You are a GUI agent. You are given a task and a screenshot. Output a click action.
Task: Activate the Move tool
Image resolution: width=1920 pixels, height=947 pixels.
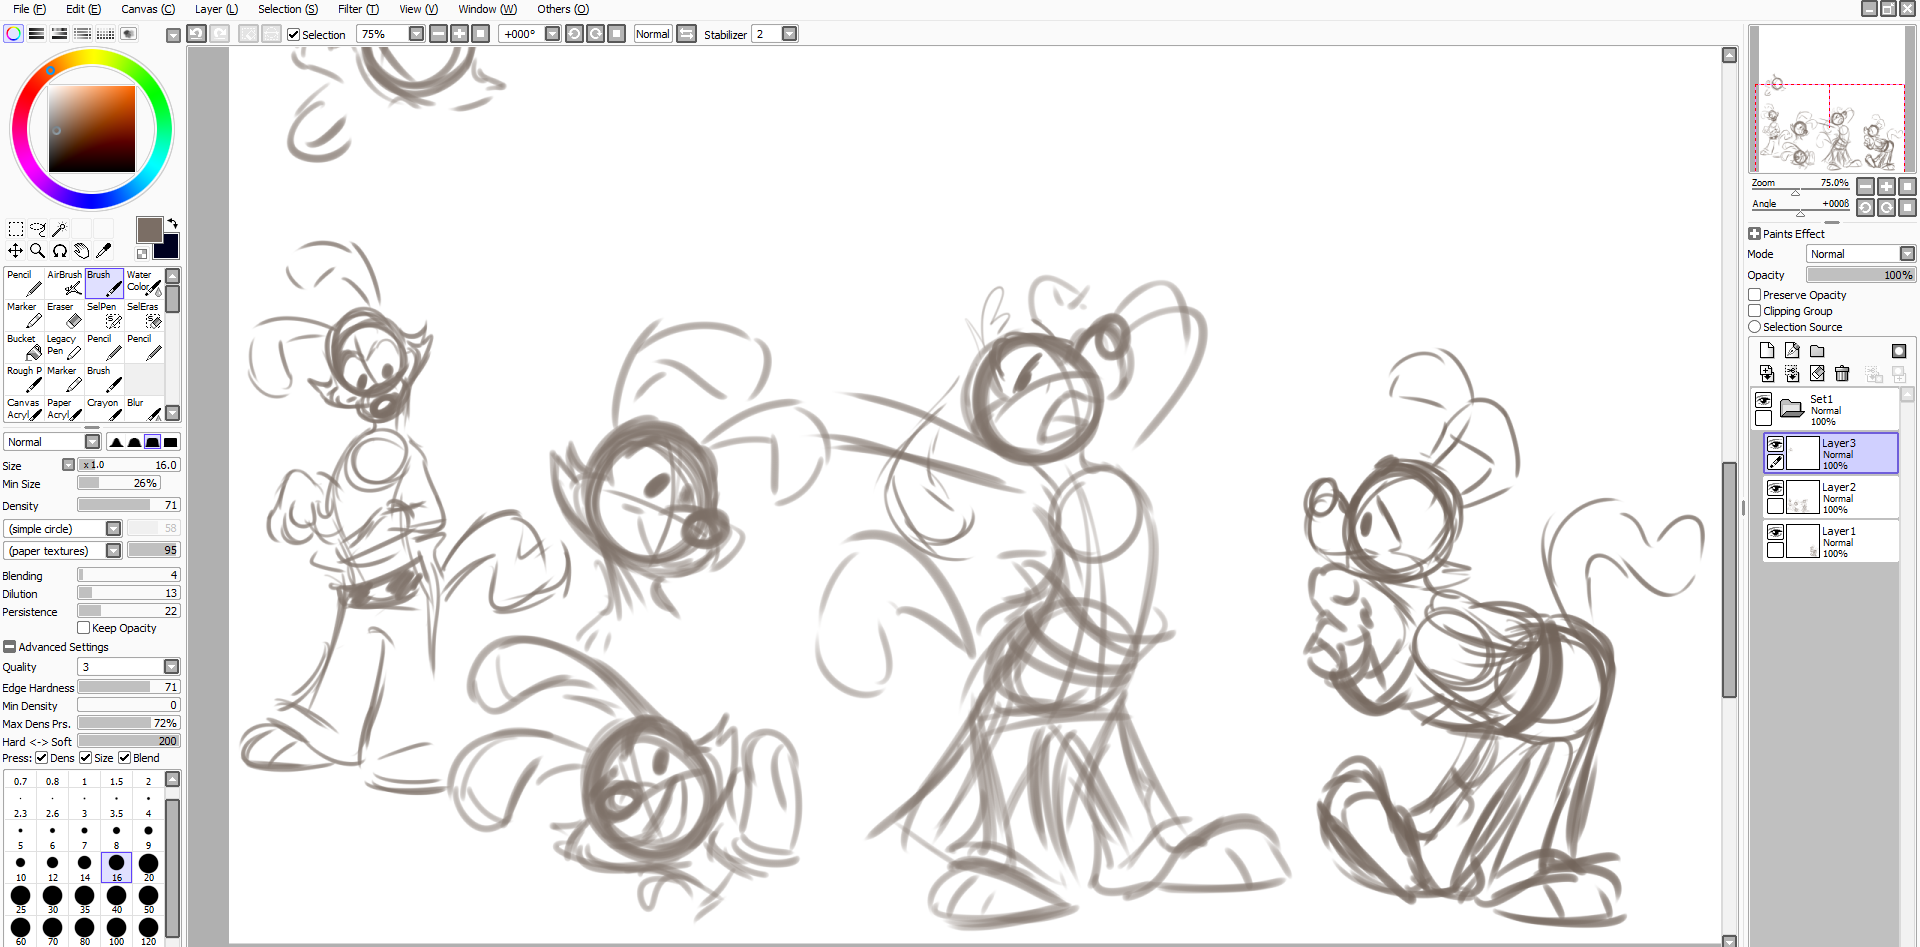(16, 251)
